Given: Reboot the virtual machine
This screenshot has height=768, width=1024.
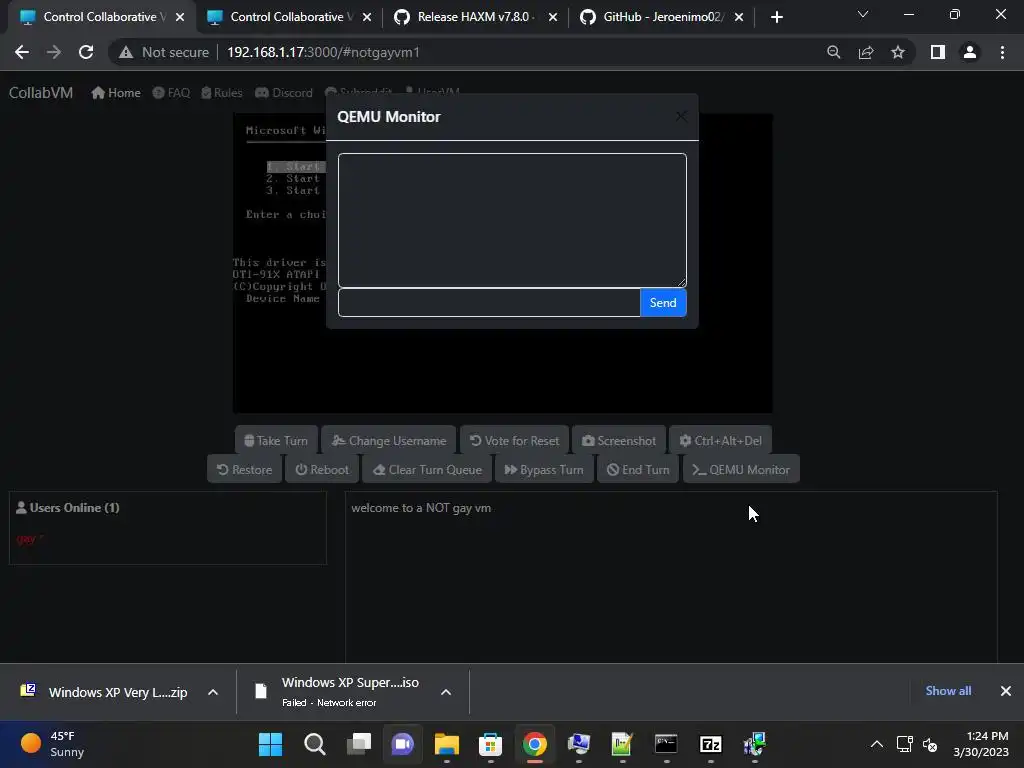Looking at the screenshot, I should coord(322,470).
